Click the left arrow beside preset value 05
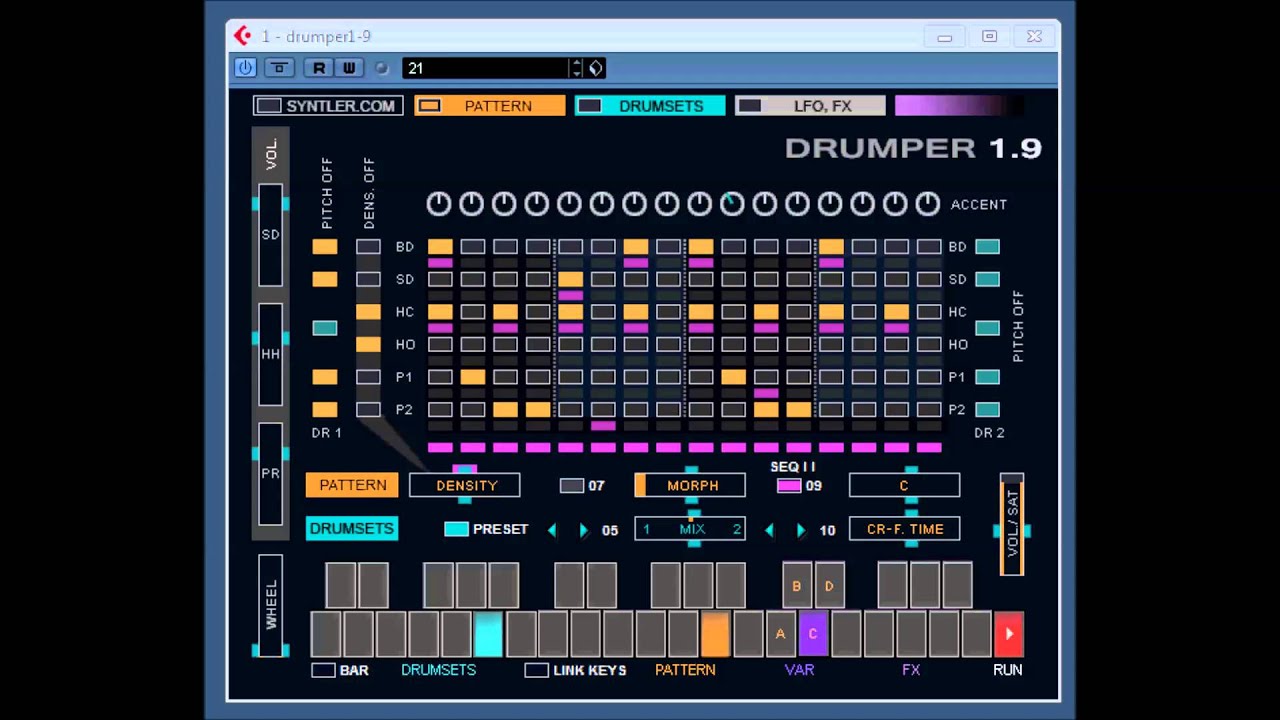This screenshot has width=1280, height=720. 552,530
